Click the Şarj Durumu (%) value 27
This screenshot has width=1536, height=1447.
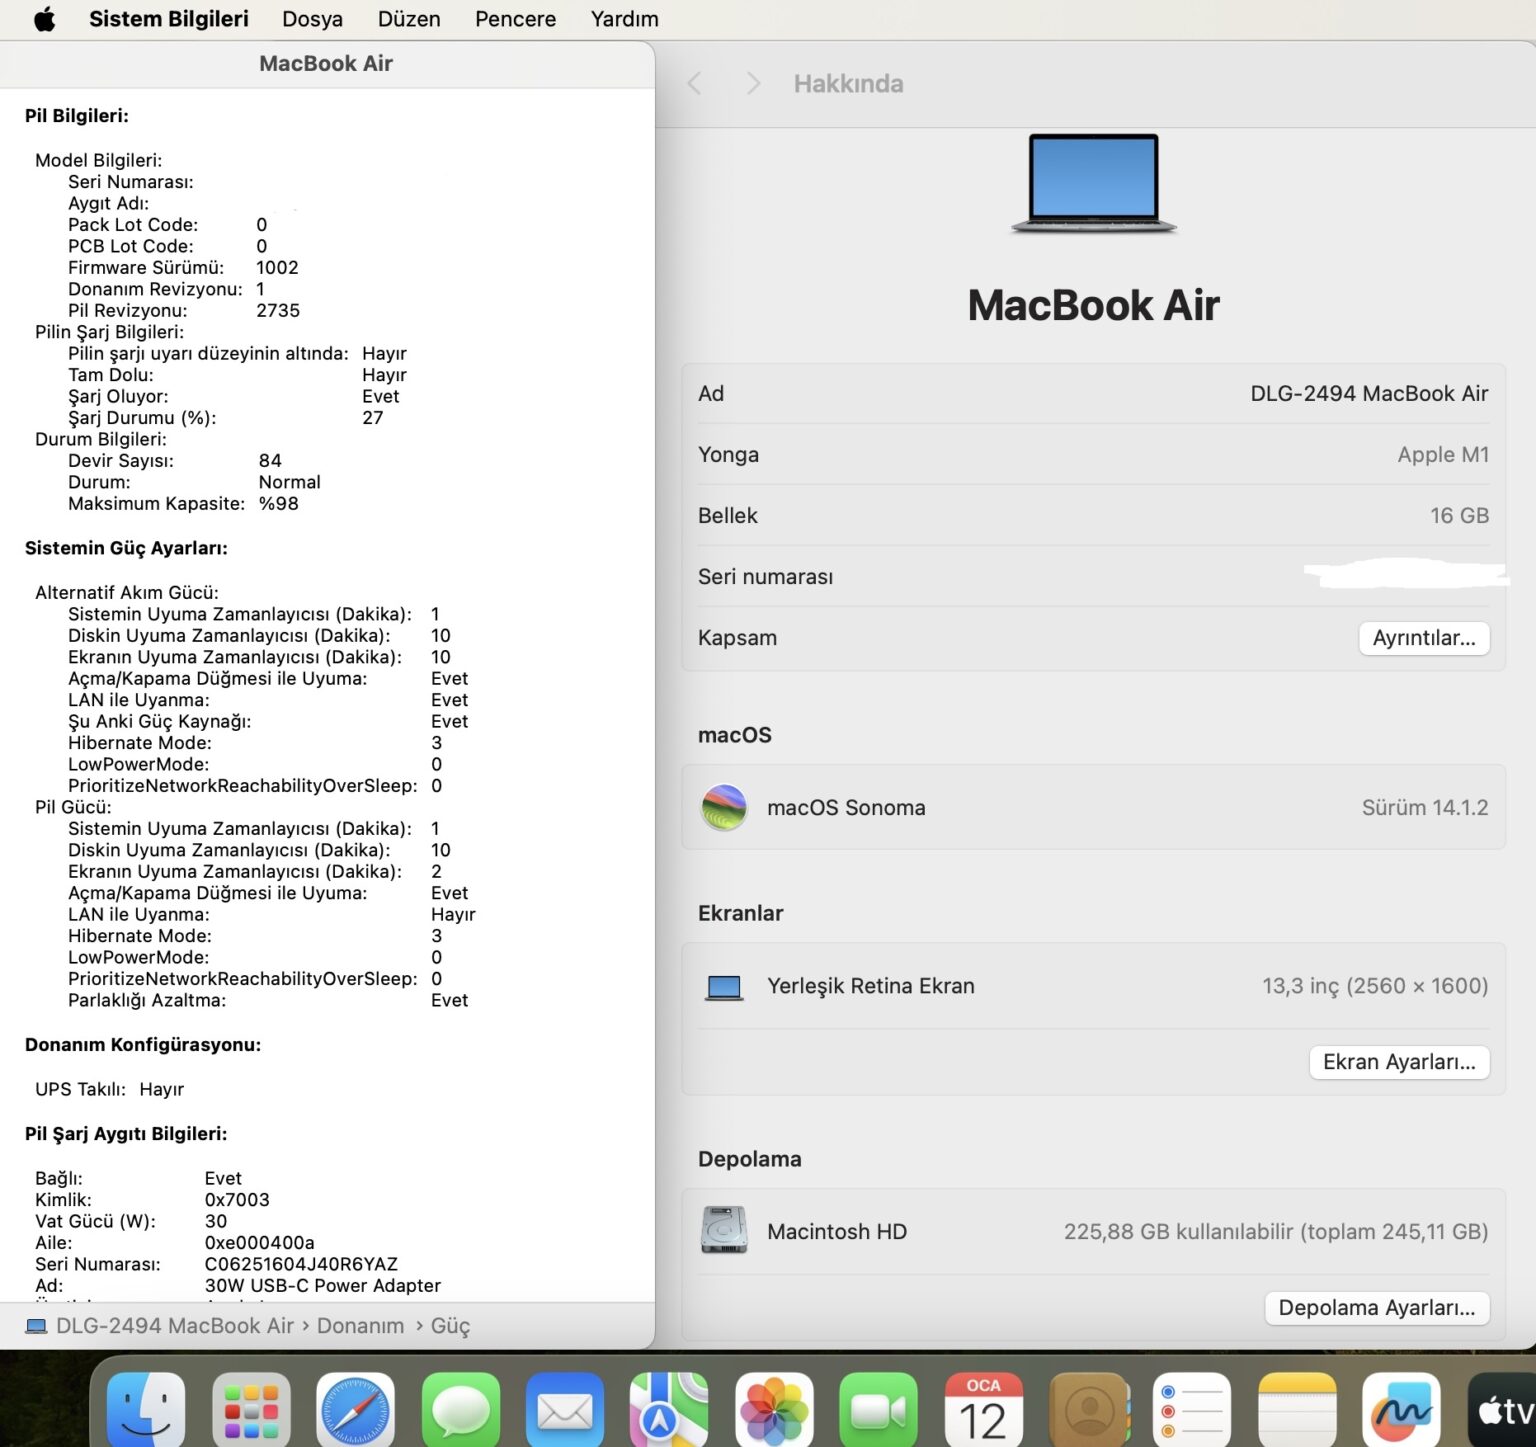click(x=373, y=418)
